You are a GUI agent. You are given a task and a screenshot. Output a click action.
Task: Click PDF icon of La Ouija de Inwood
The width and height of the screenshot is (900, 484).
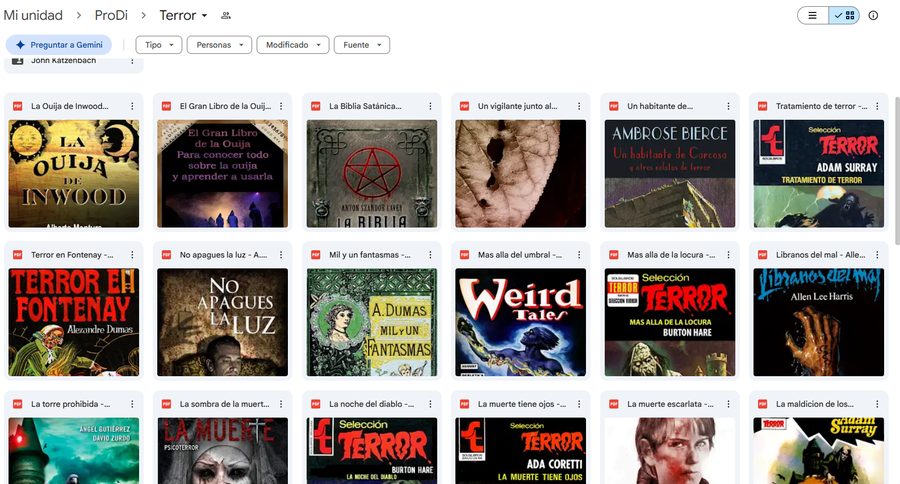point(18,106)
